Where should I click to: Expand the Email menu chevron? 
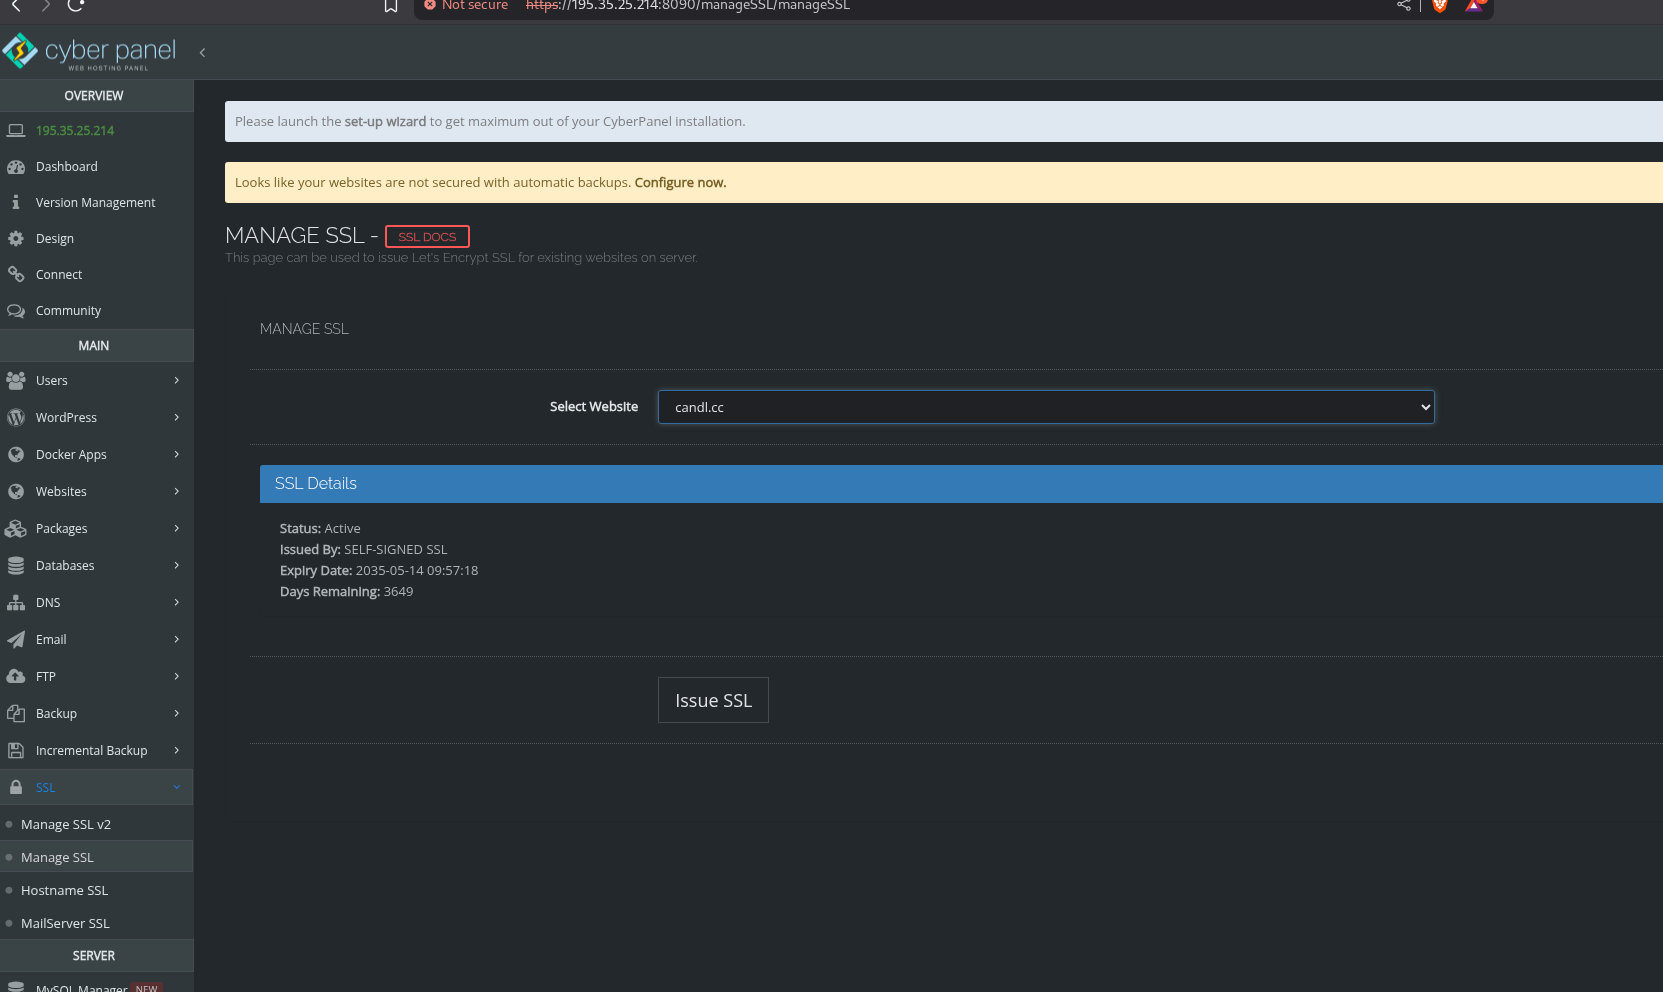click(x=176, y=639)
